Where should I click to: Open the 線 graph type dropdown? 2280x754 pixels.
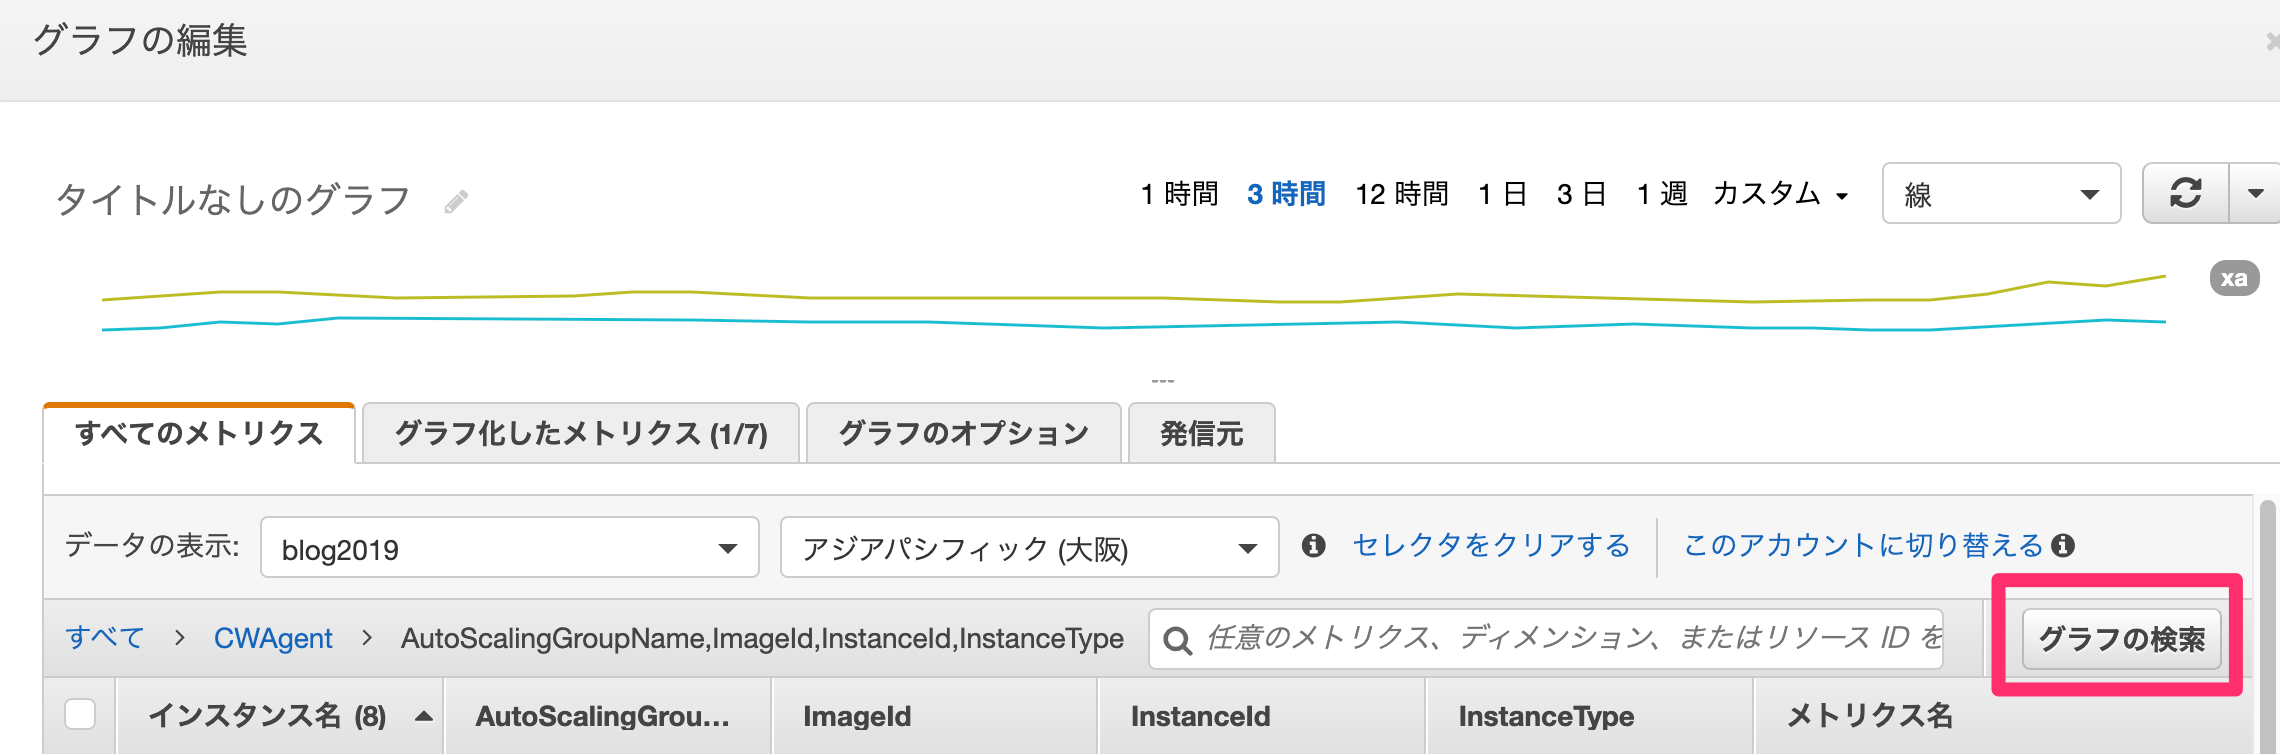click(x=2001, y=193)
